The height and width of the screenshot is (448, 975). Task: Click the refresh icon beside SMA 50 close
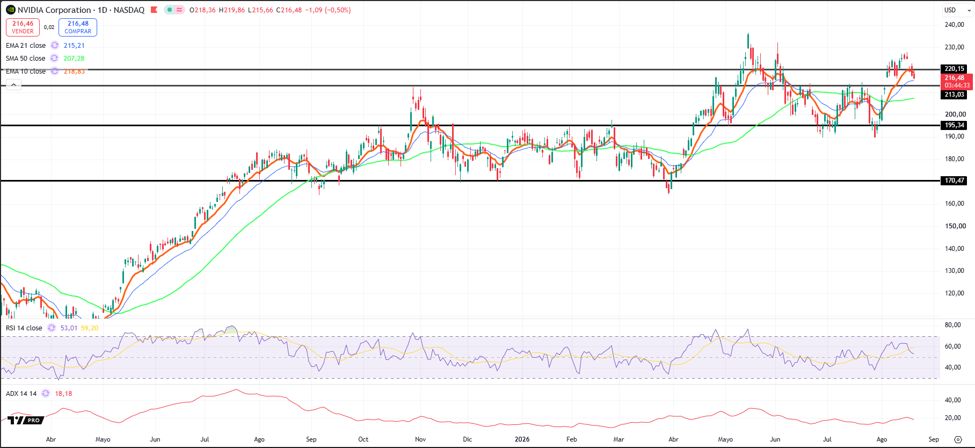(x=54, y=58)
